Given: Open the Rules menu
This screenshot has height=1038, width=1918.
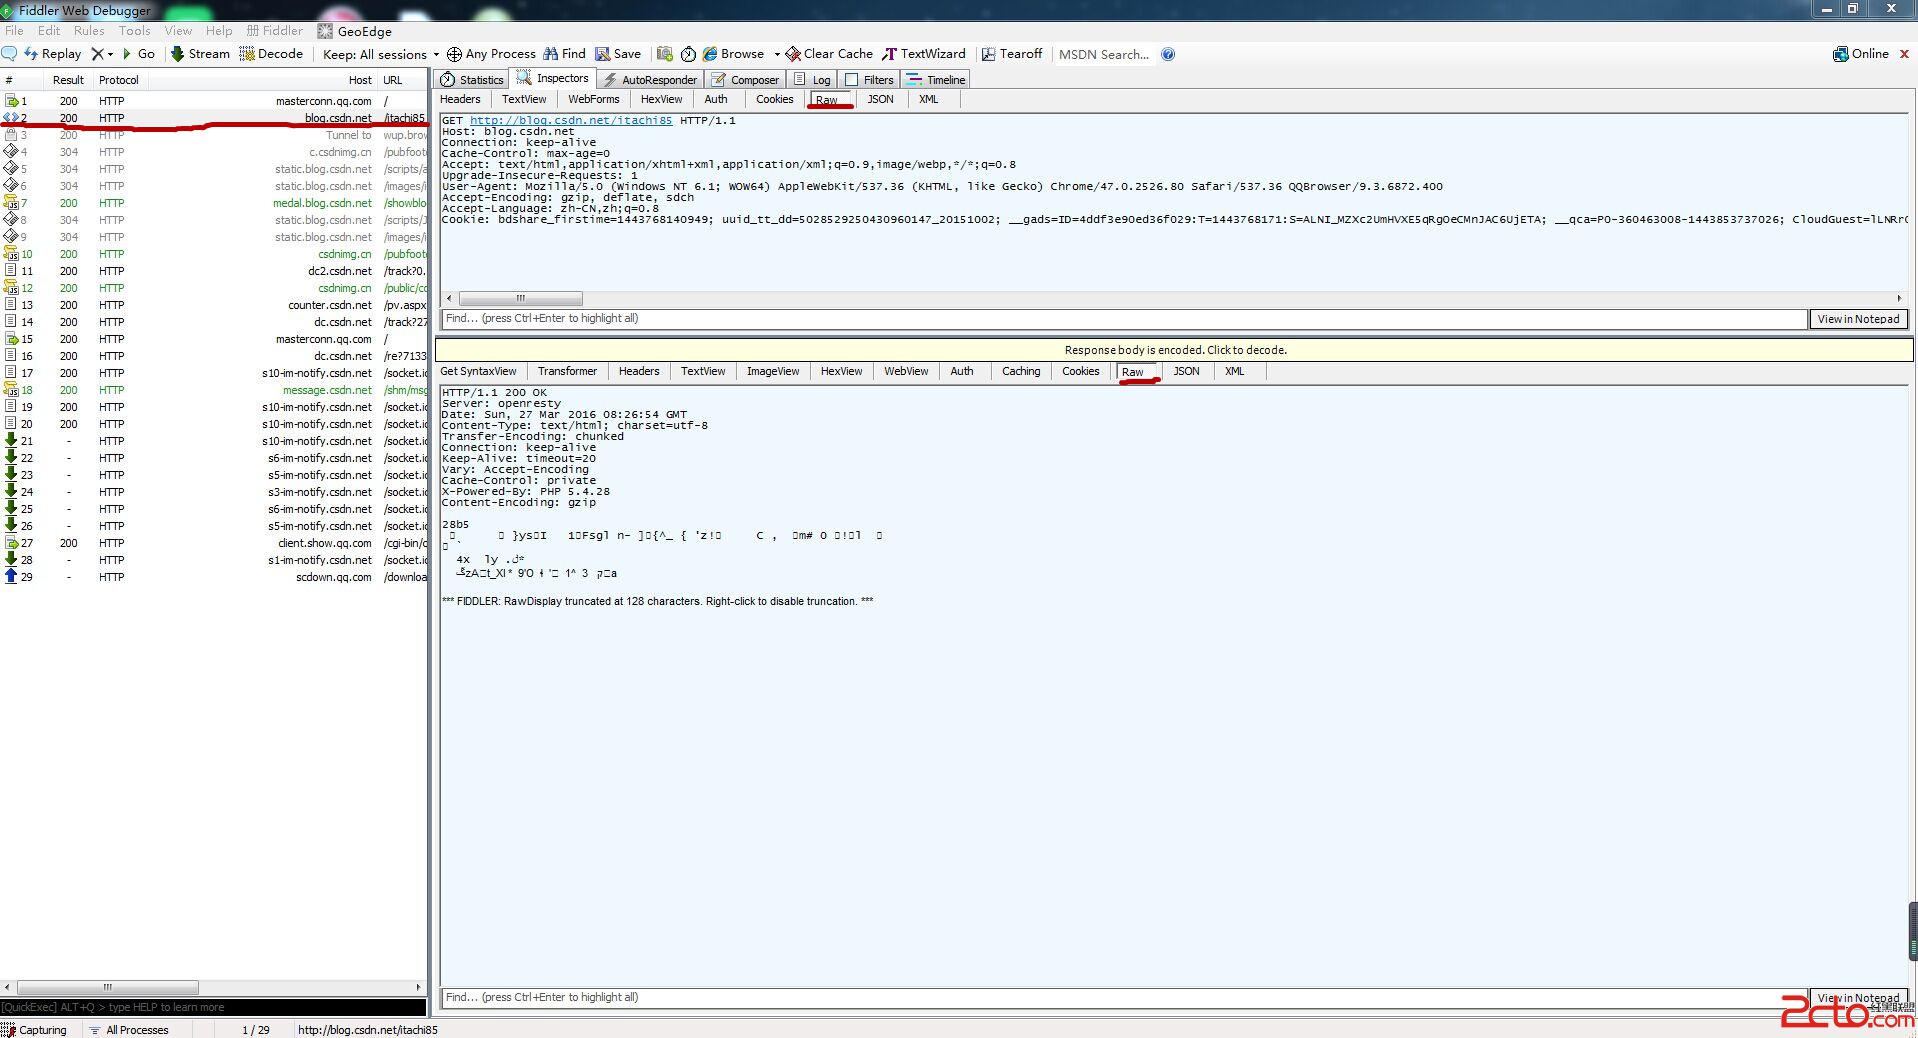Looking at the screenshot, I should (89, 31).
